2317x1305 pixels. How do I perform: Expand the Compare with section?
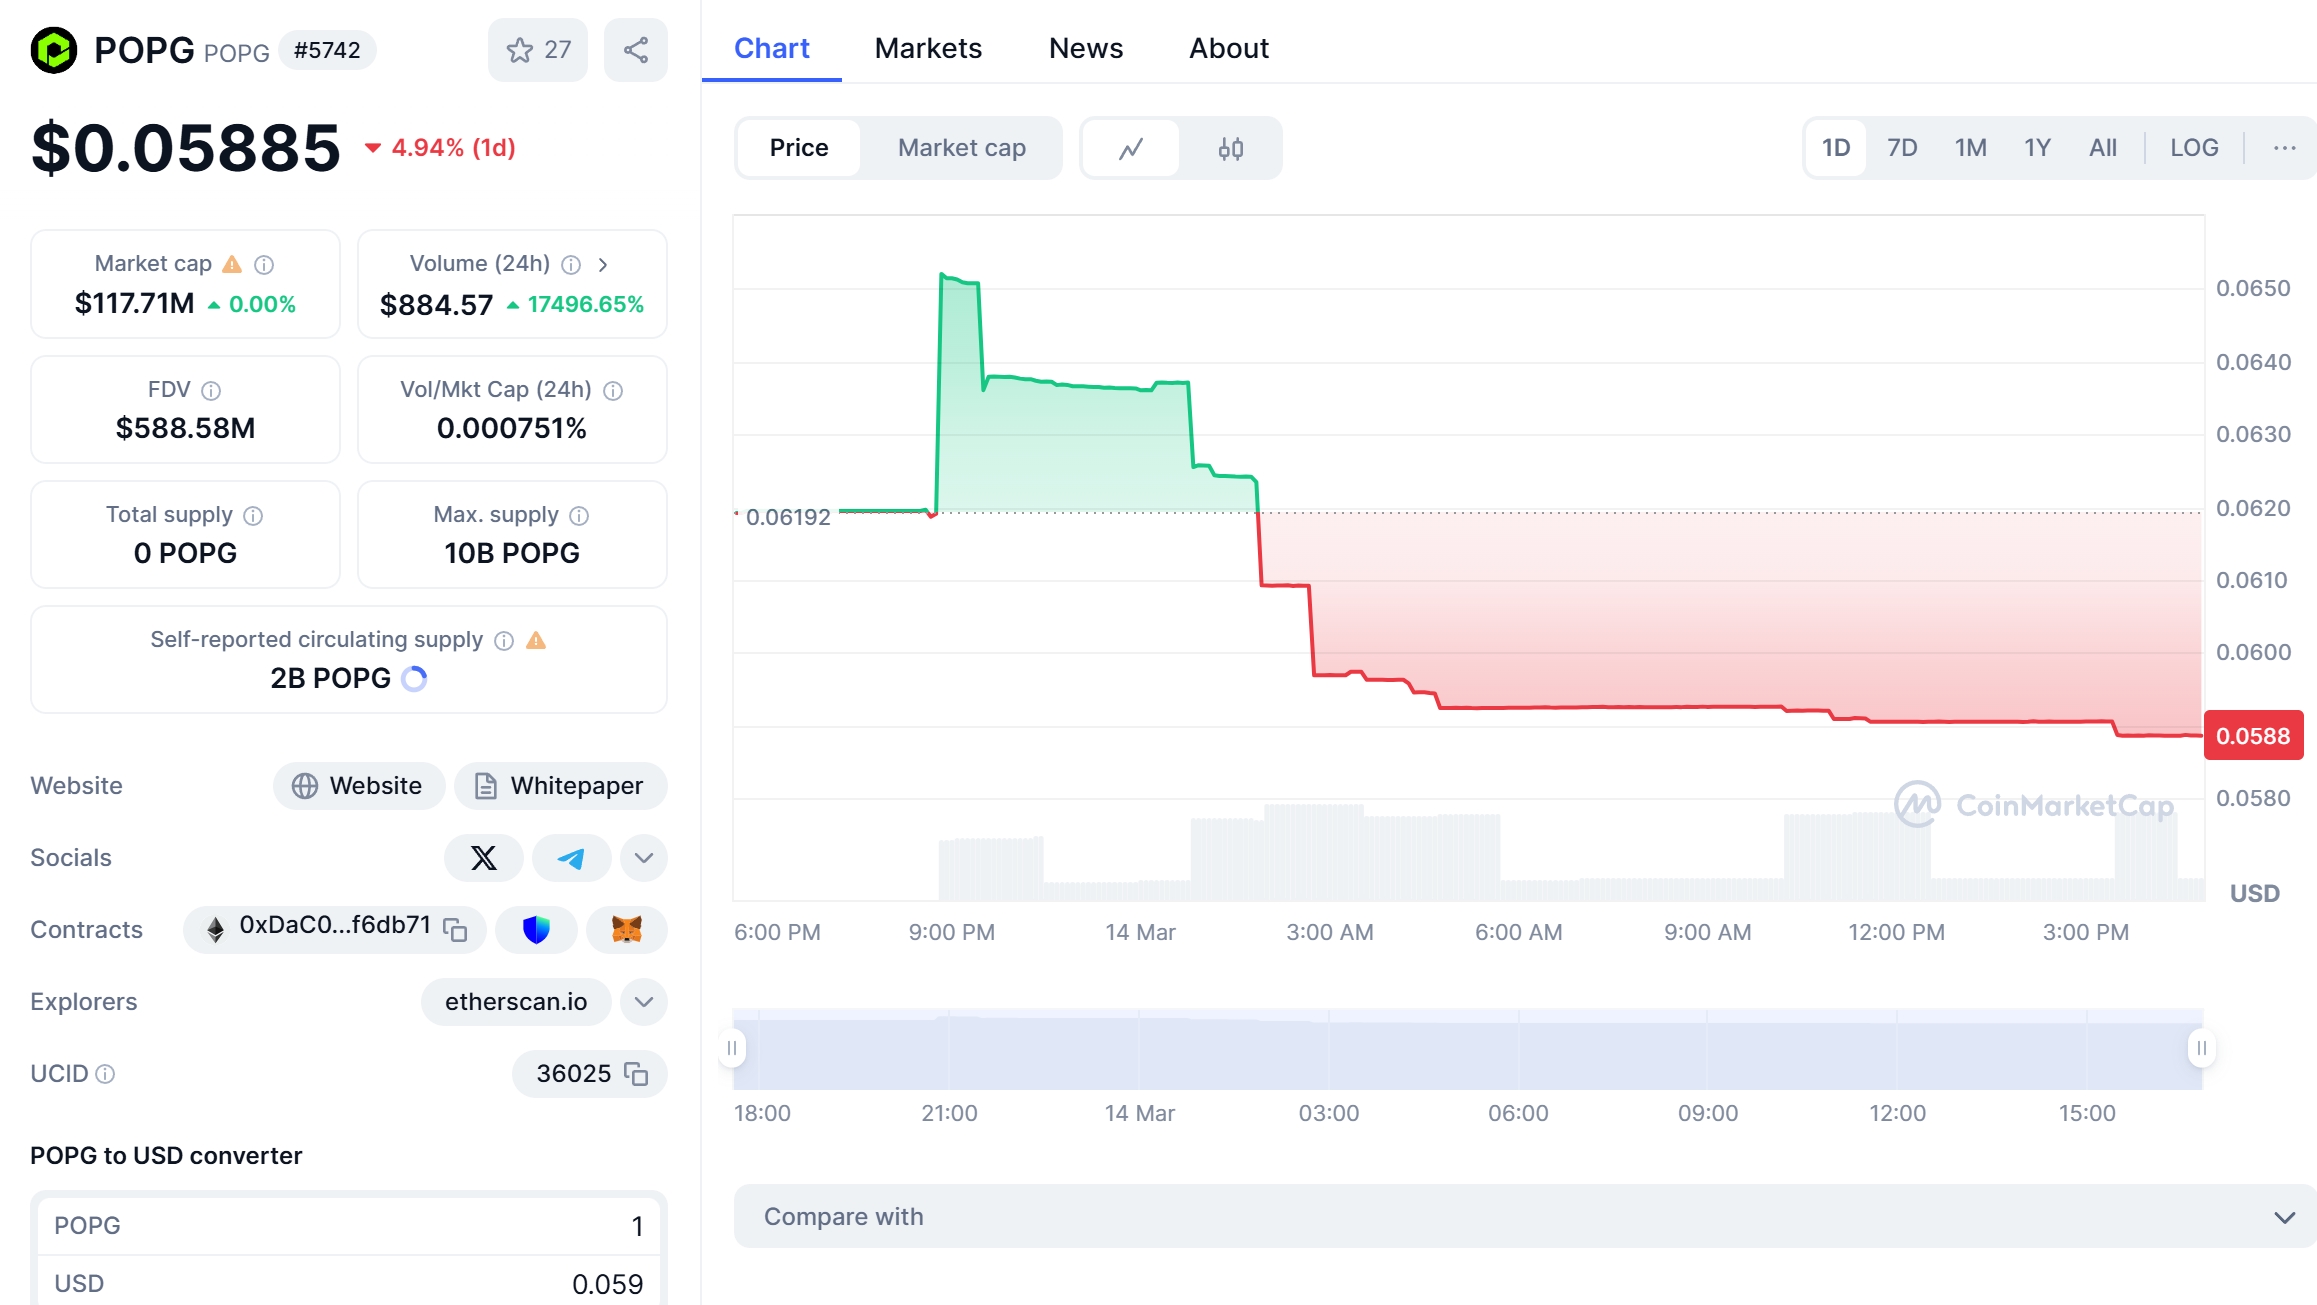click(2276, 1214)
